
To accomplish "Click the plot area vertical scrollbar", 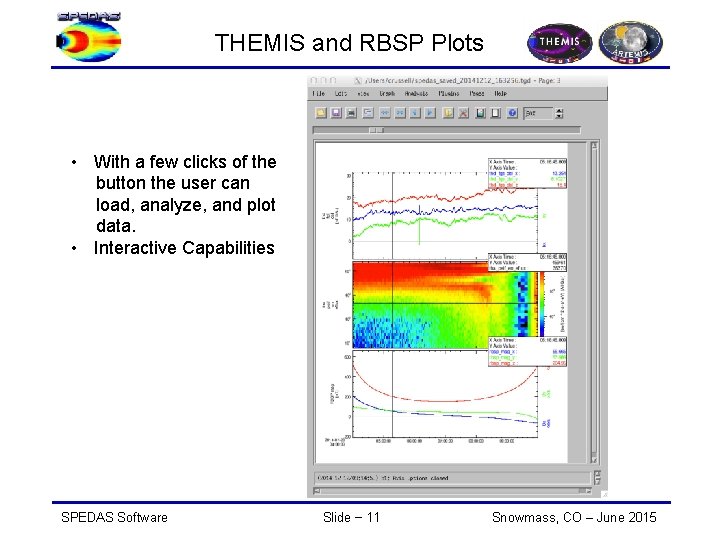I will pyautogui.click(x=594, y=302).
